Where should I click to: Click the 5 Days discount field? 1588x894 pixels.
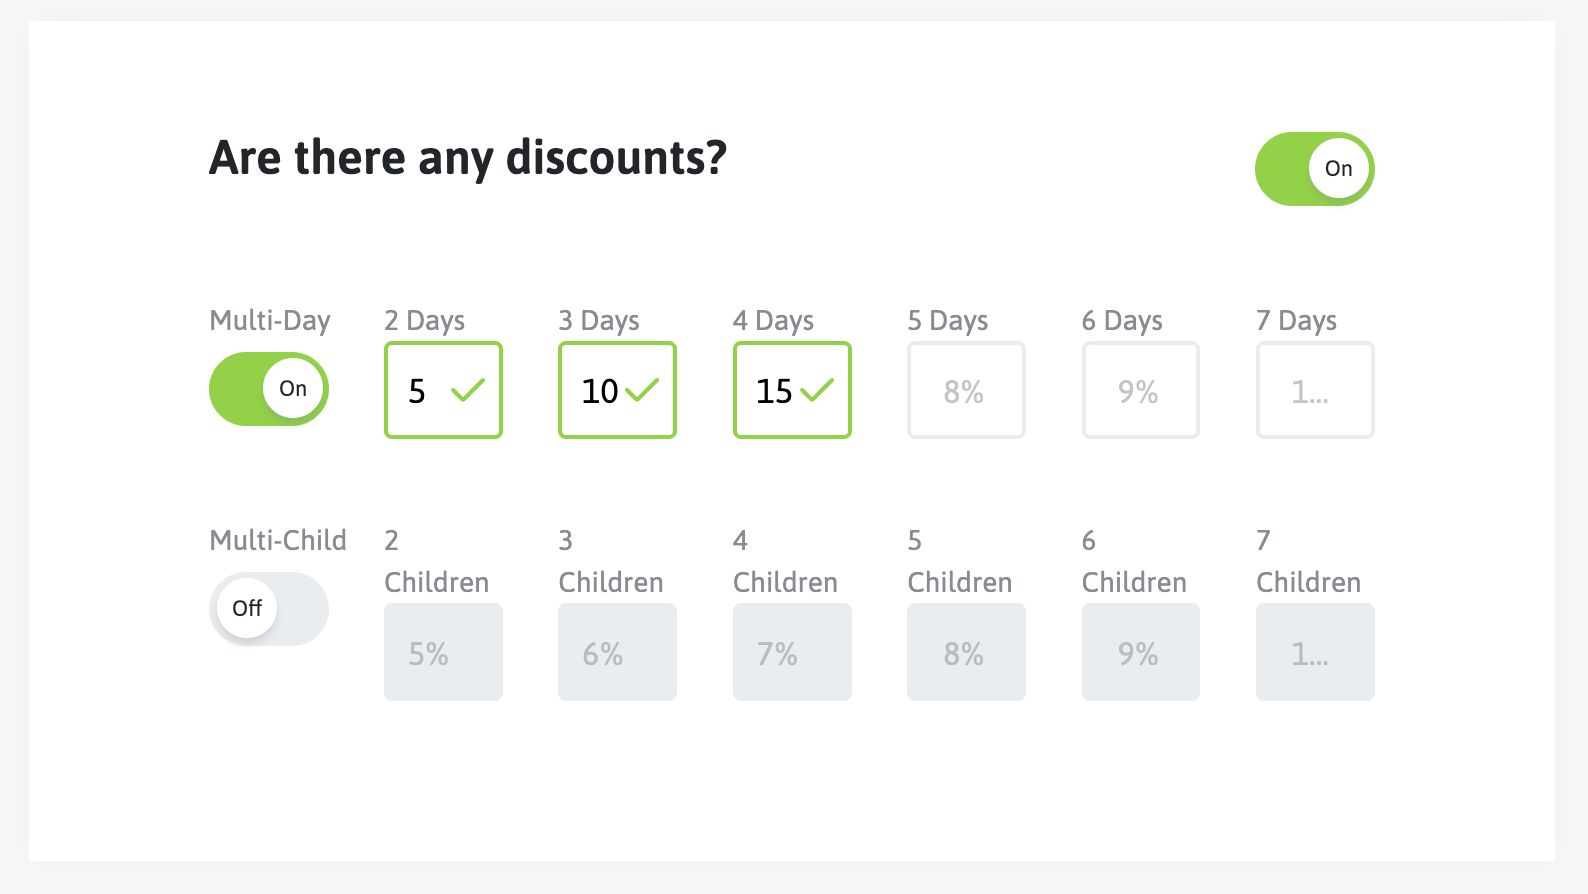(966, 391)
